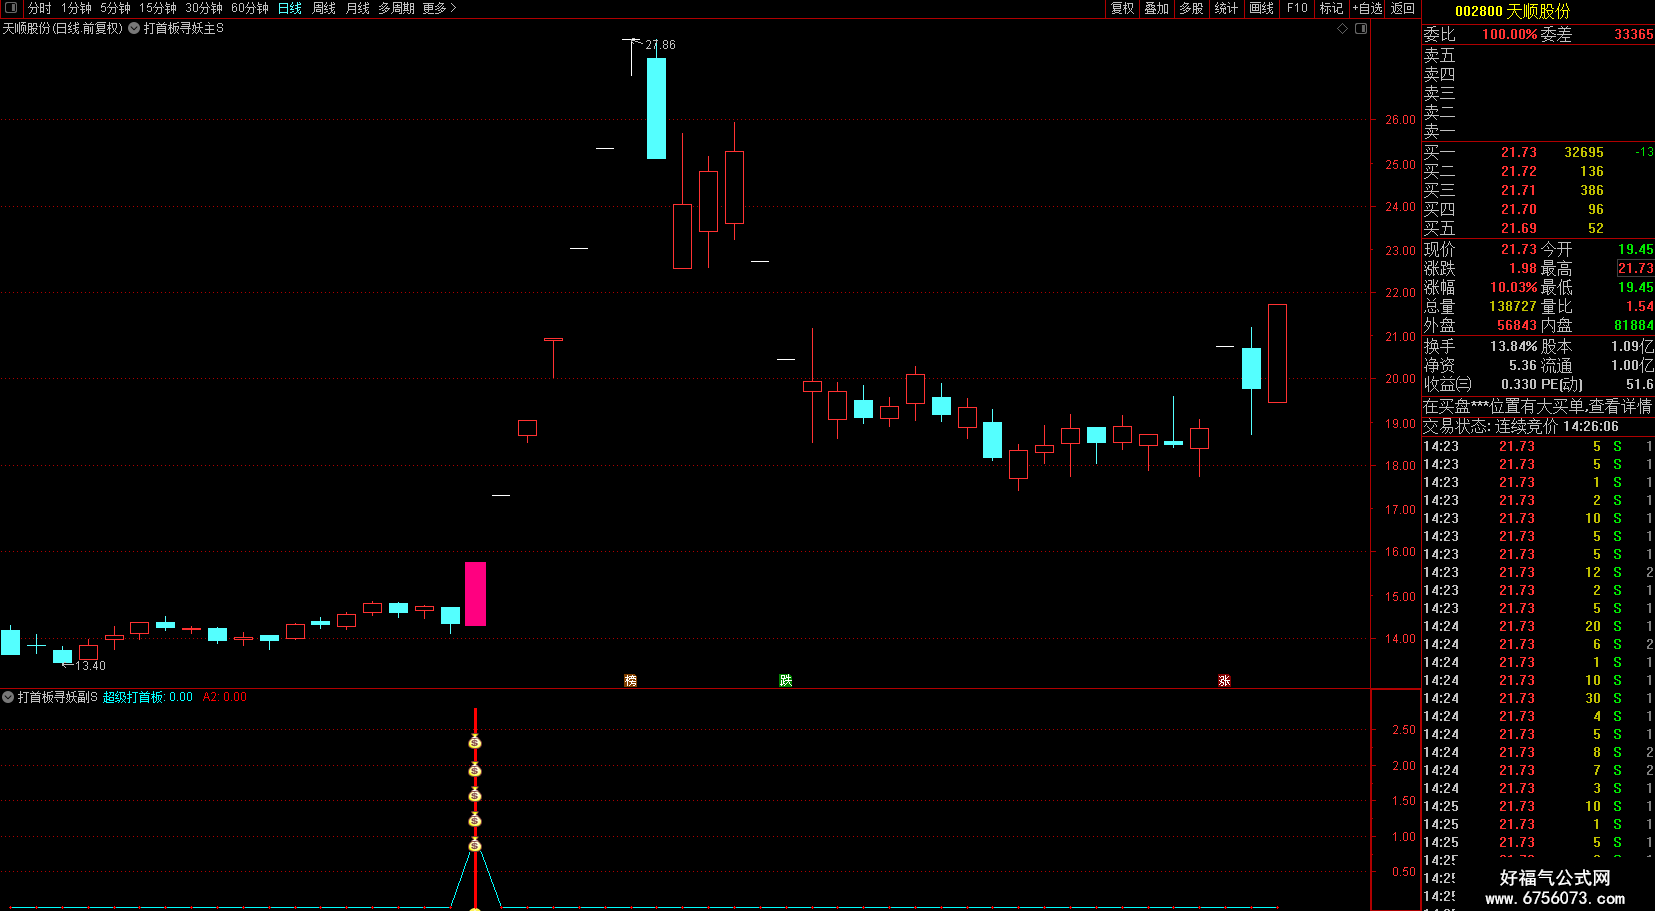
Task: Click the 交易状态 连续竞价 status line
Action: (x=1521, y=426)
